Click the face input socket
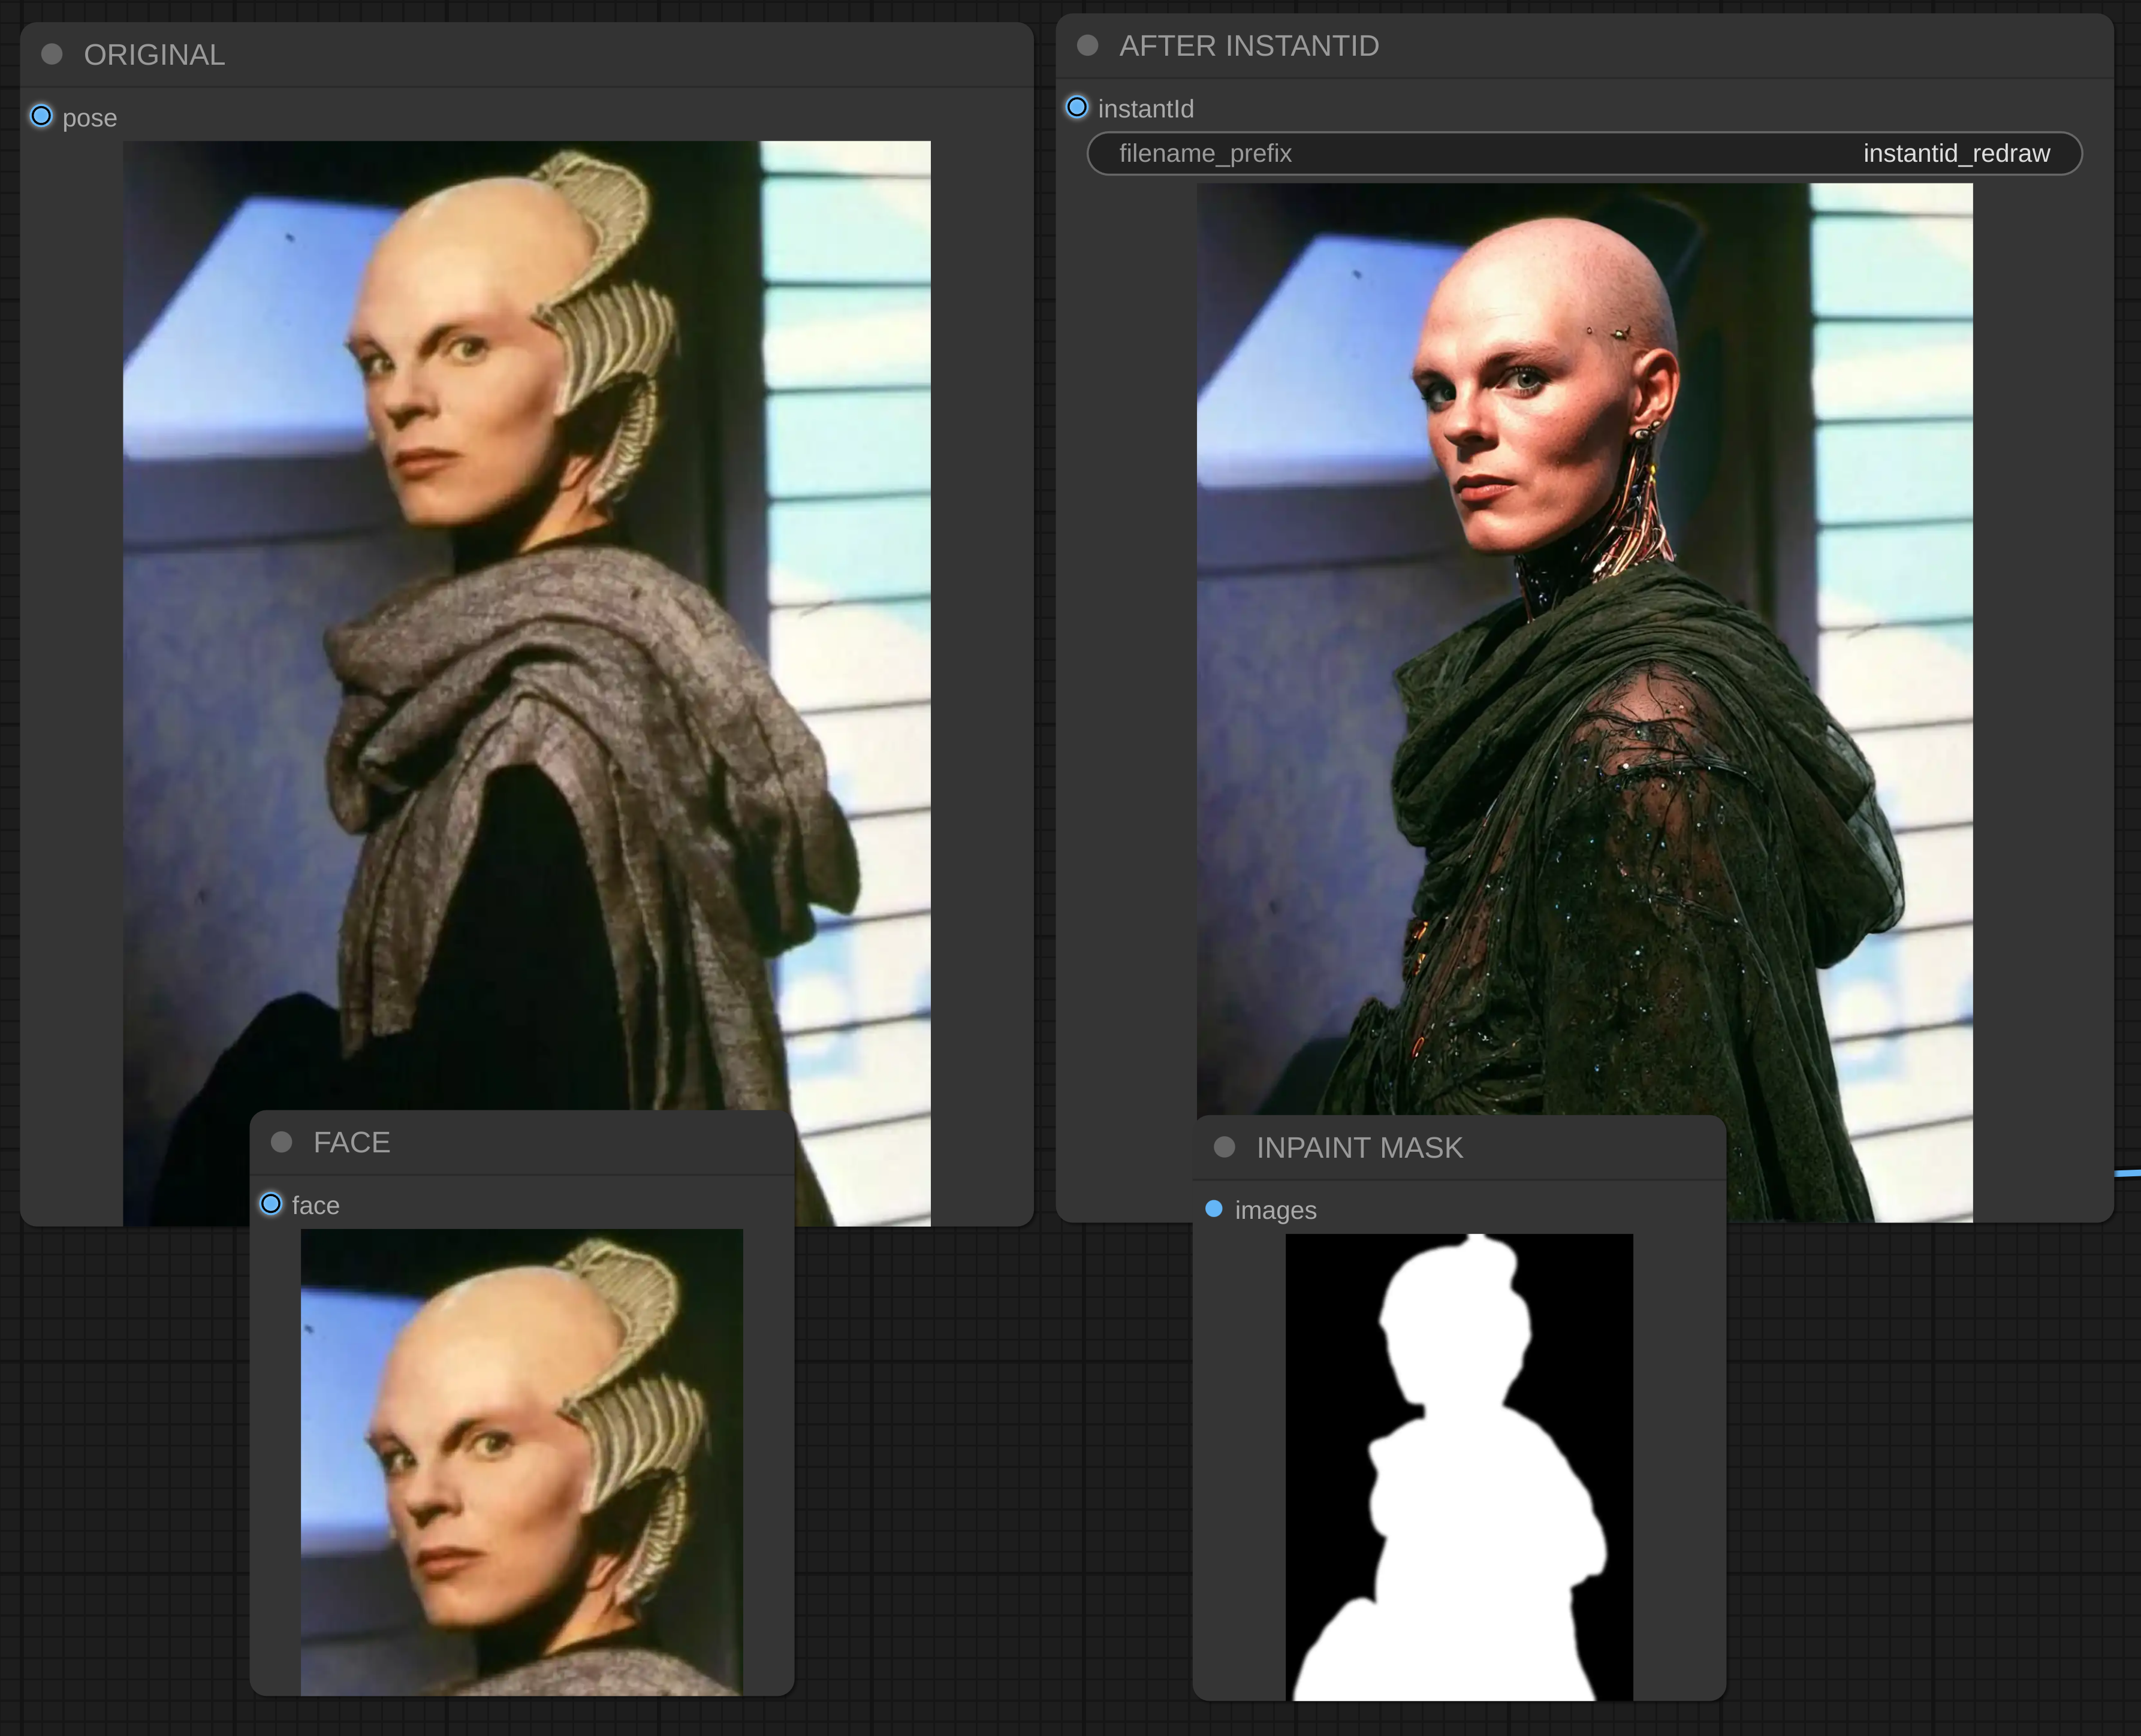The height and width of the screenshot is (1736, 2141). coord(271,1204)
